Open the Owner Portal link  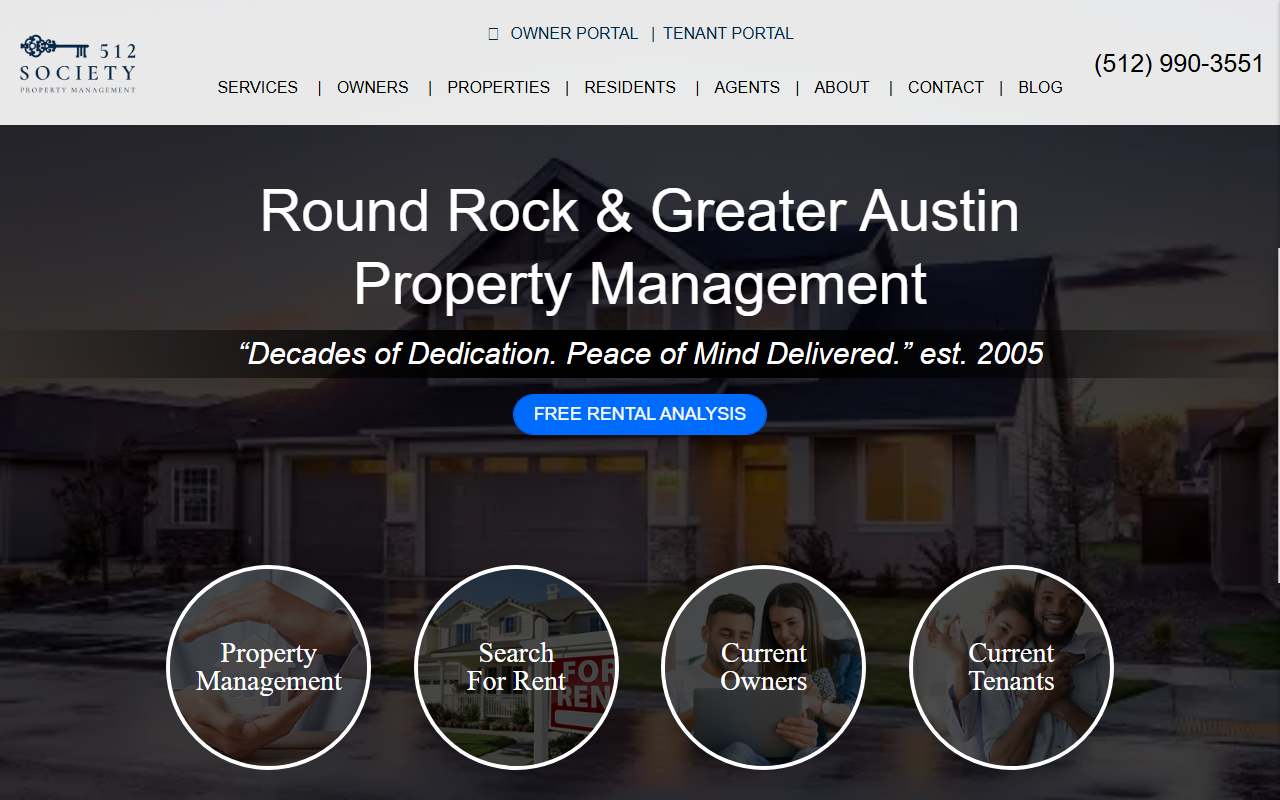tap(574, 33)
